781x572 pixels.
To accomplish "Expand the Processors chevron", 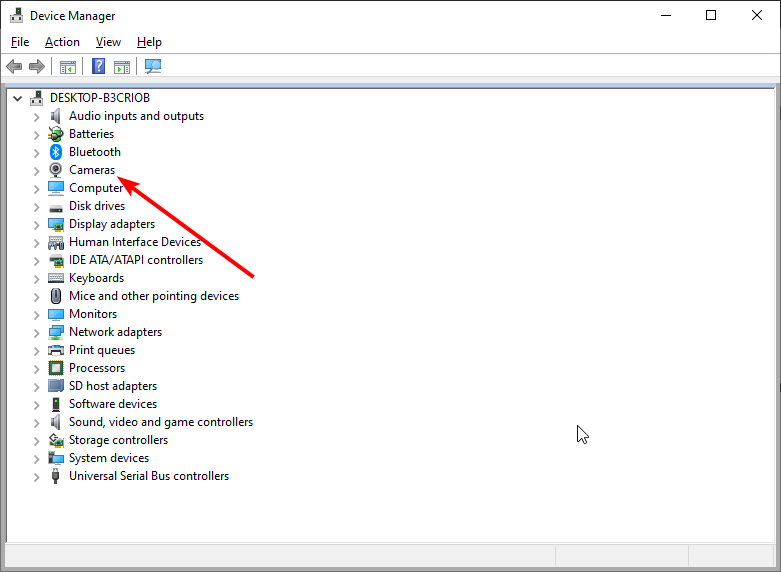I will [x=36, y=369].
